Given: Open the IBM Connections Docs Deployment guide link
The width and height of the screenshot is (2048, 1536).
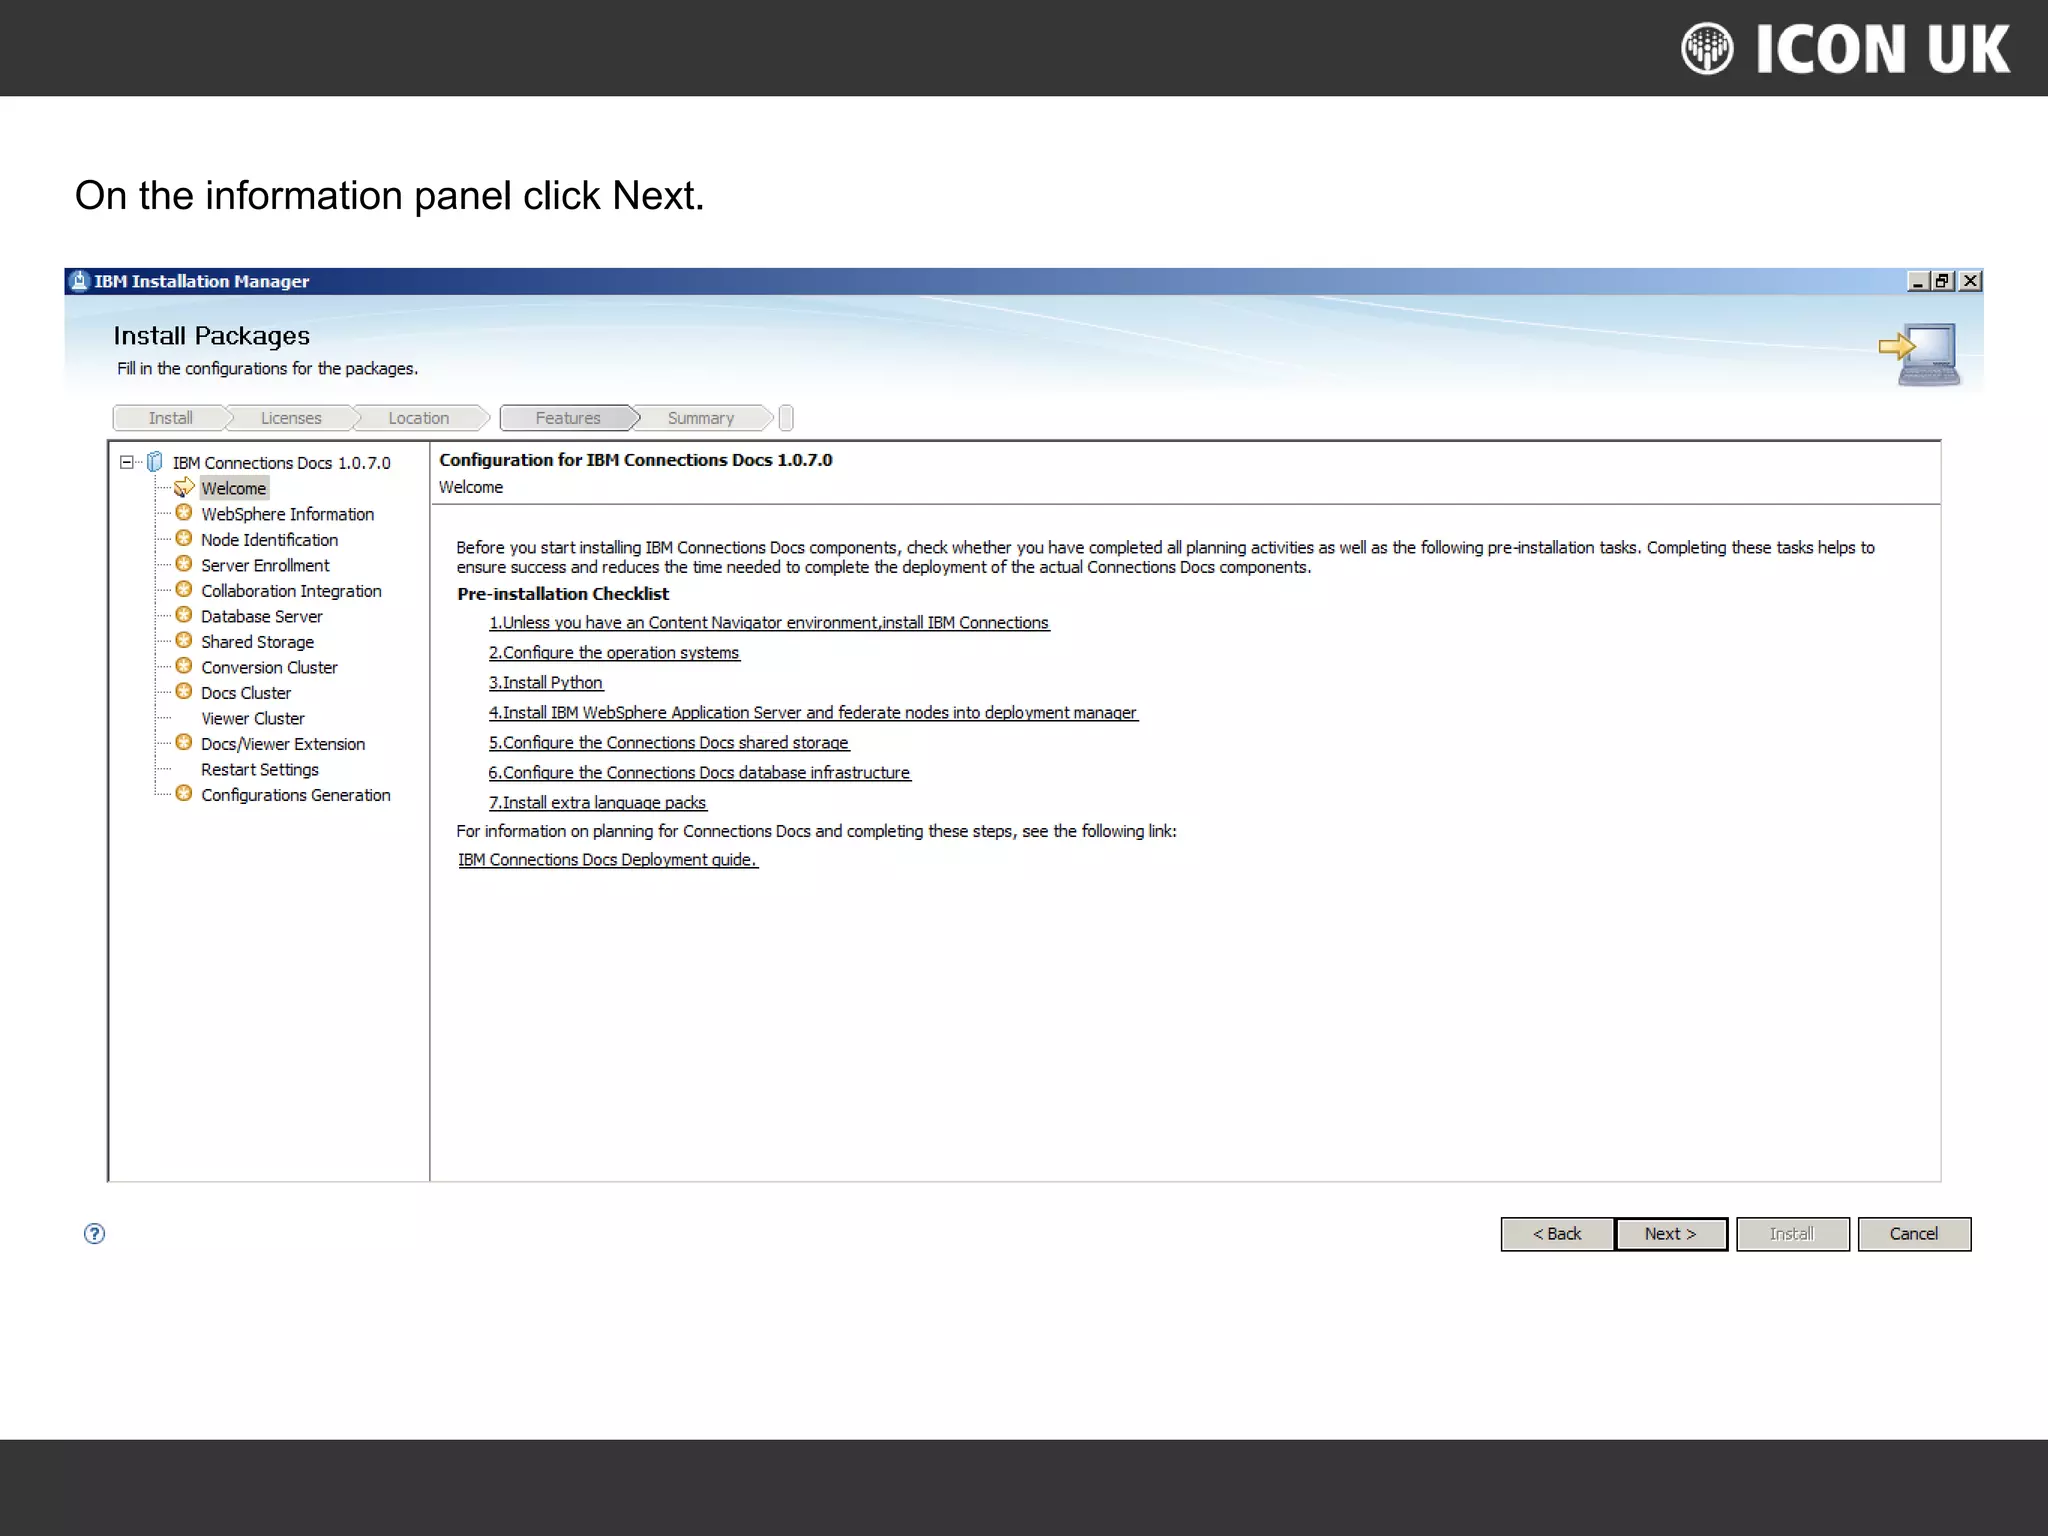Looking at the screenshot, I should (607, 859).
